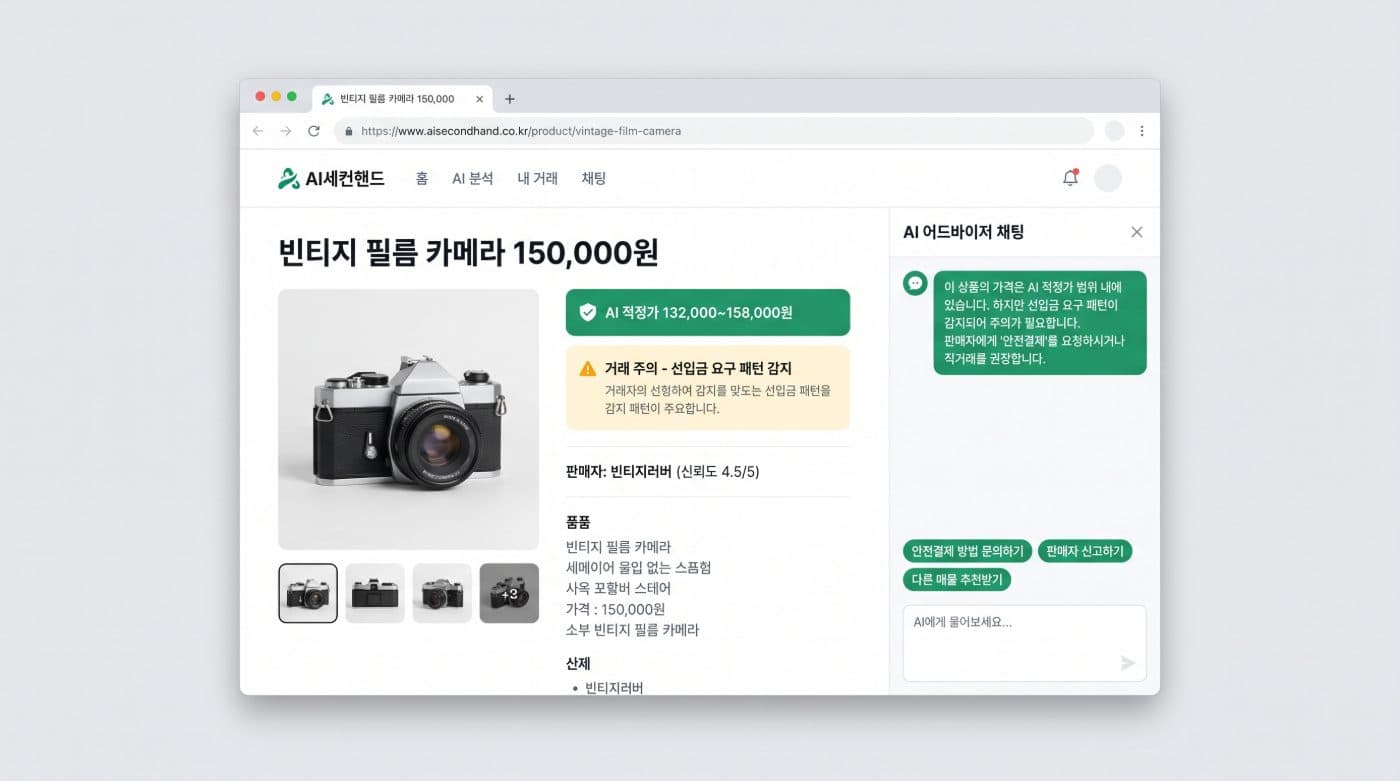Click the 산제 section heading
1400x781 pixels.
tap(578, 664)
